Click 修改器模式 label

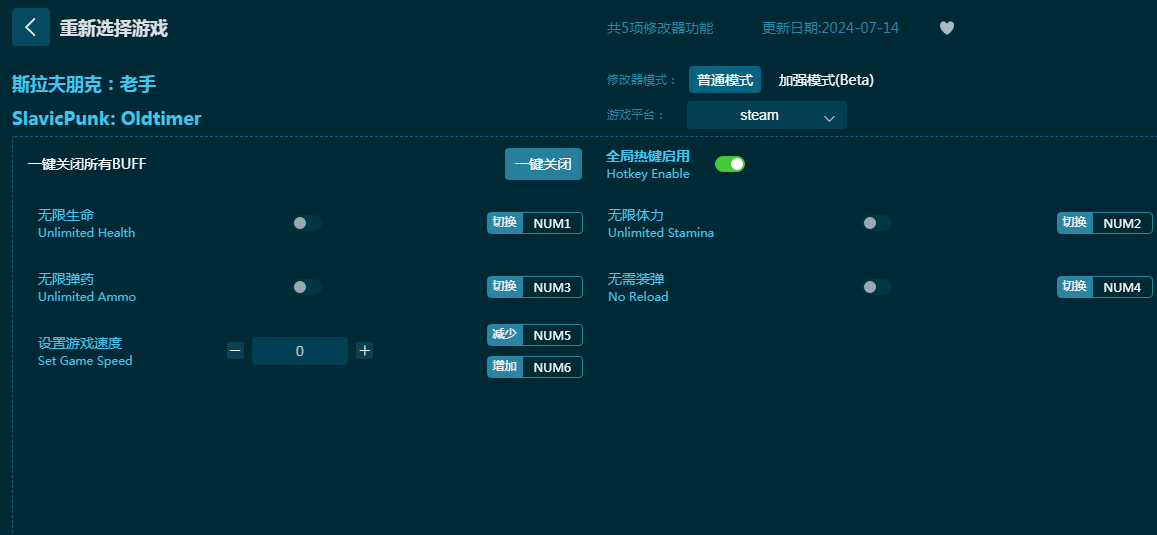pyautogui.click(x=641, y=80)
